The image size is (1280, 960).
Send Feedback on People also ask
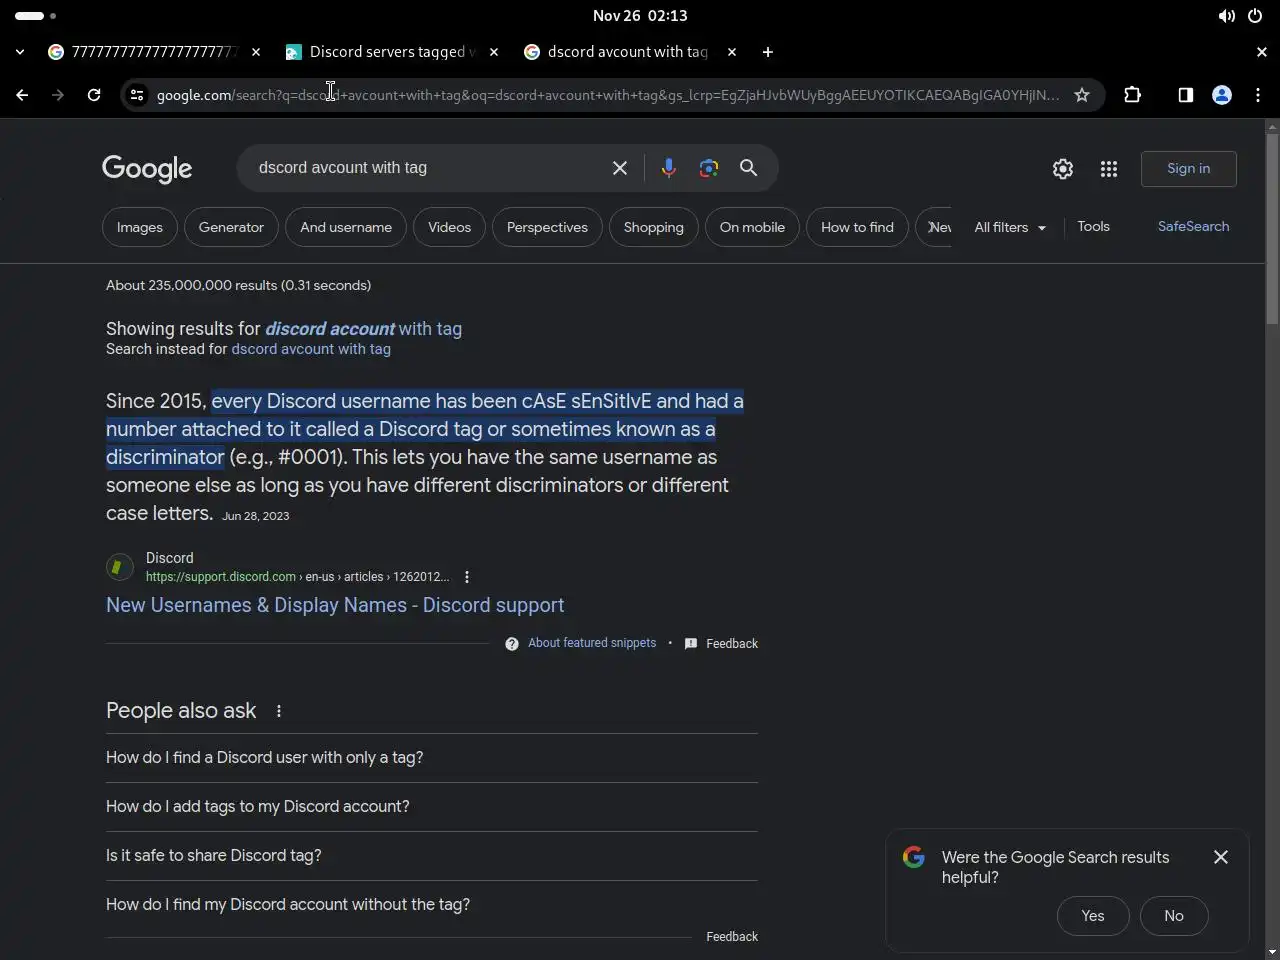point(732,937)
